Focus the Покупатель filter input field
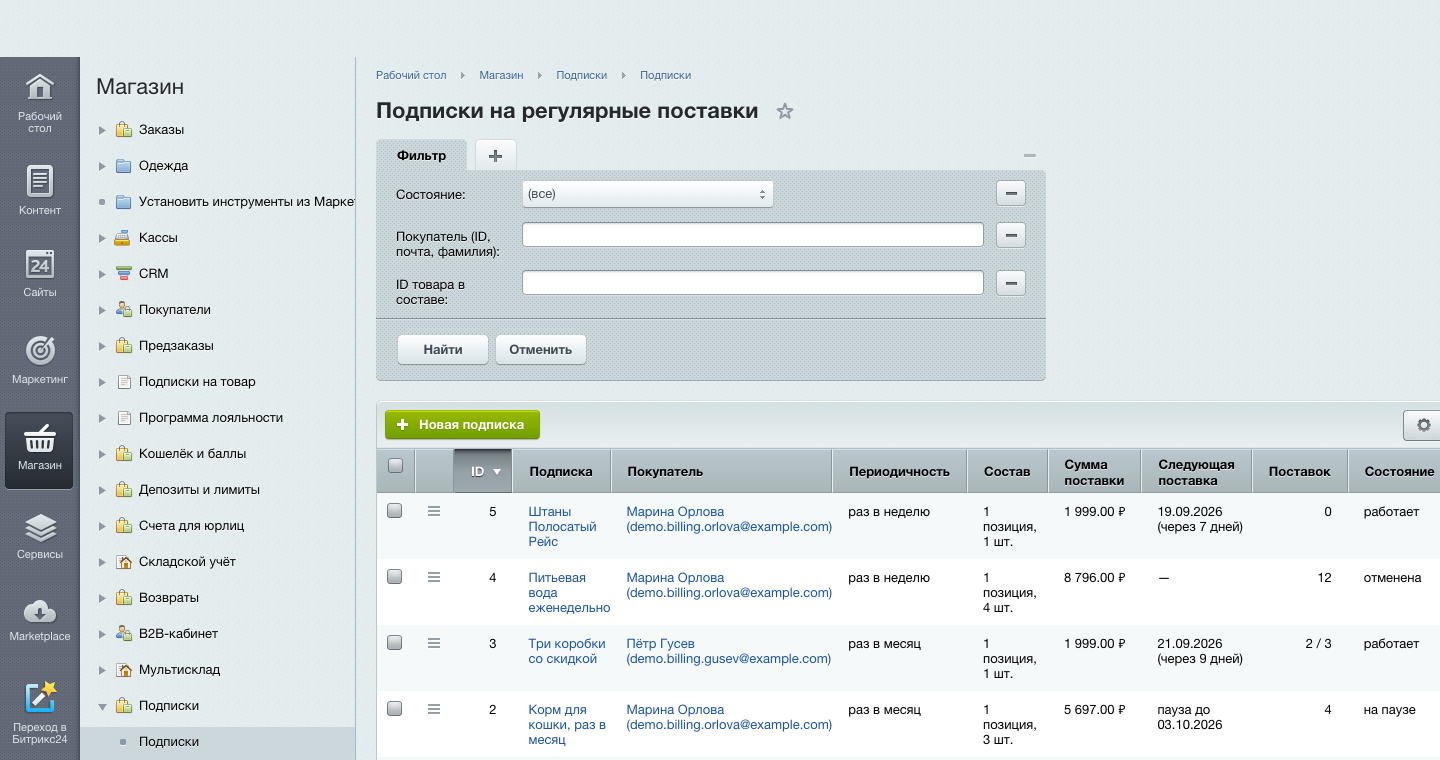This screenshot has width=1440, height=760. click(753, 235)
